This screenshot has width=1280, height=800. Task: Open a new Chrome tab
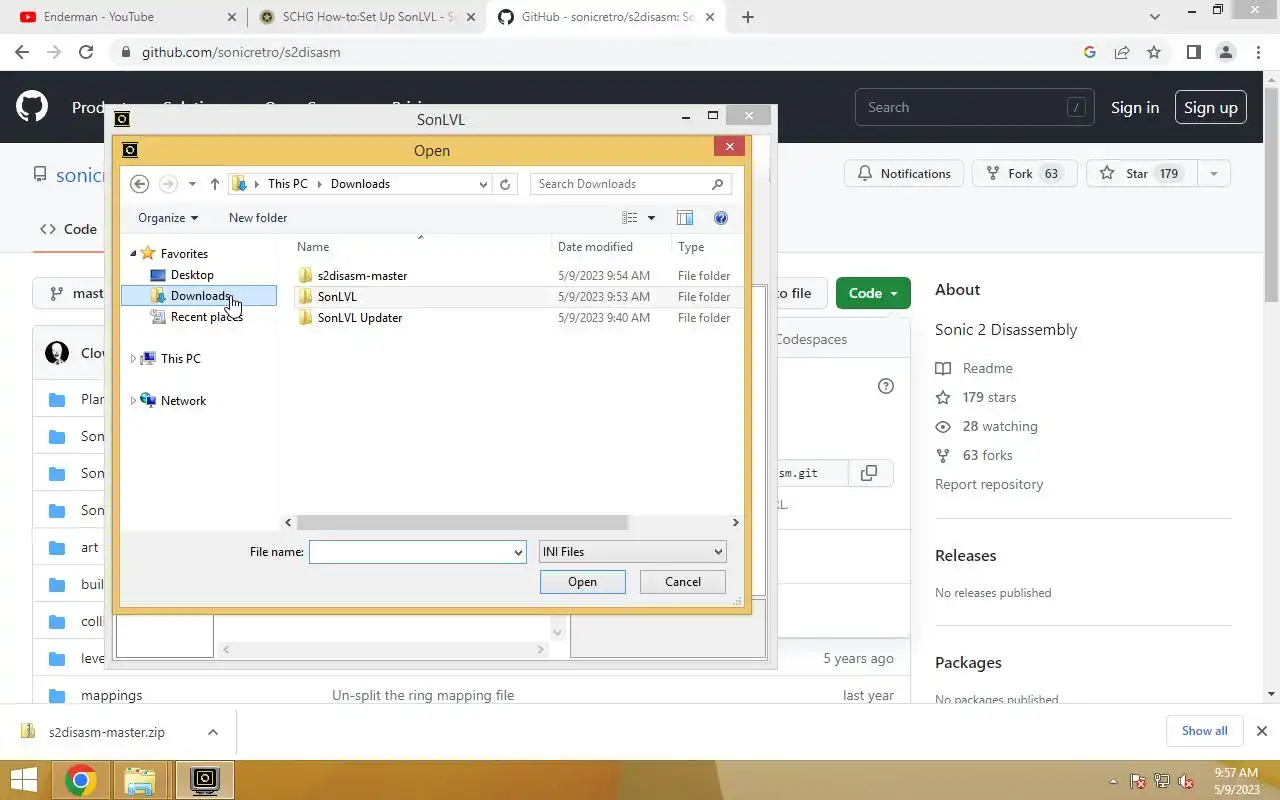pyautogui.click(x=748, y=17)
